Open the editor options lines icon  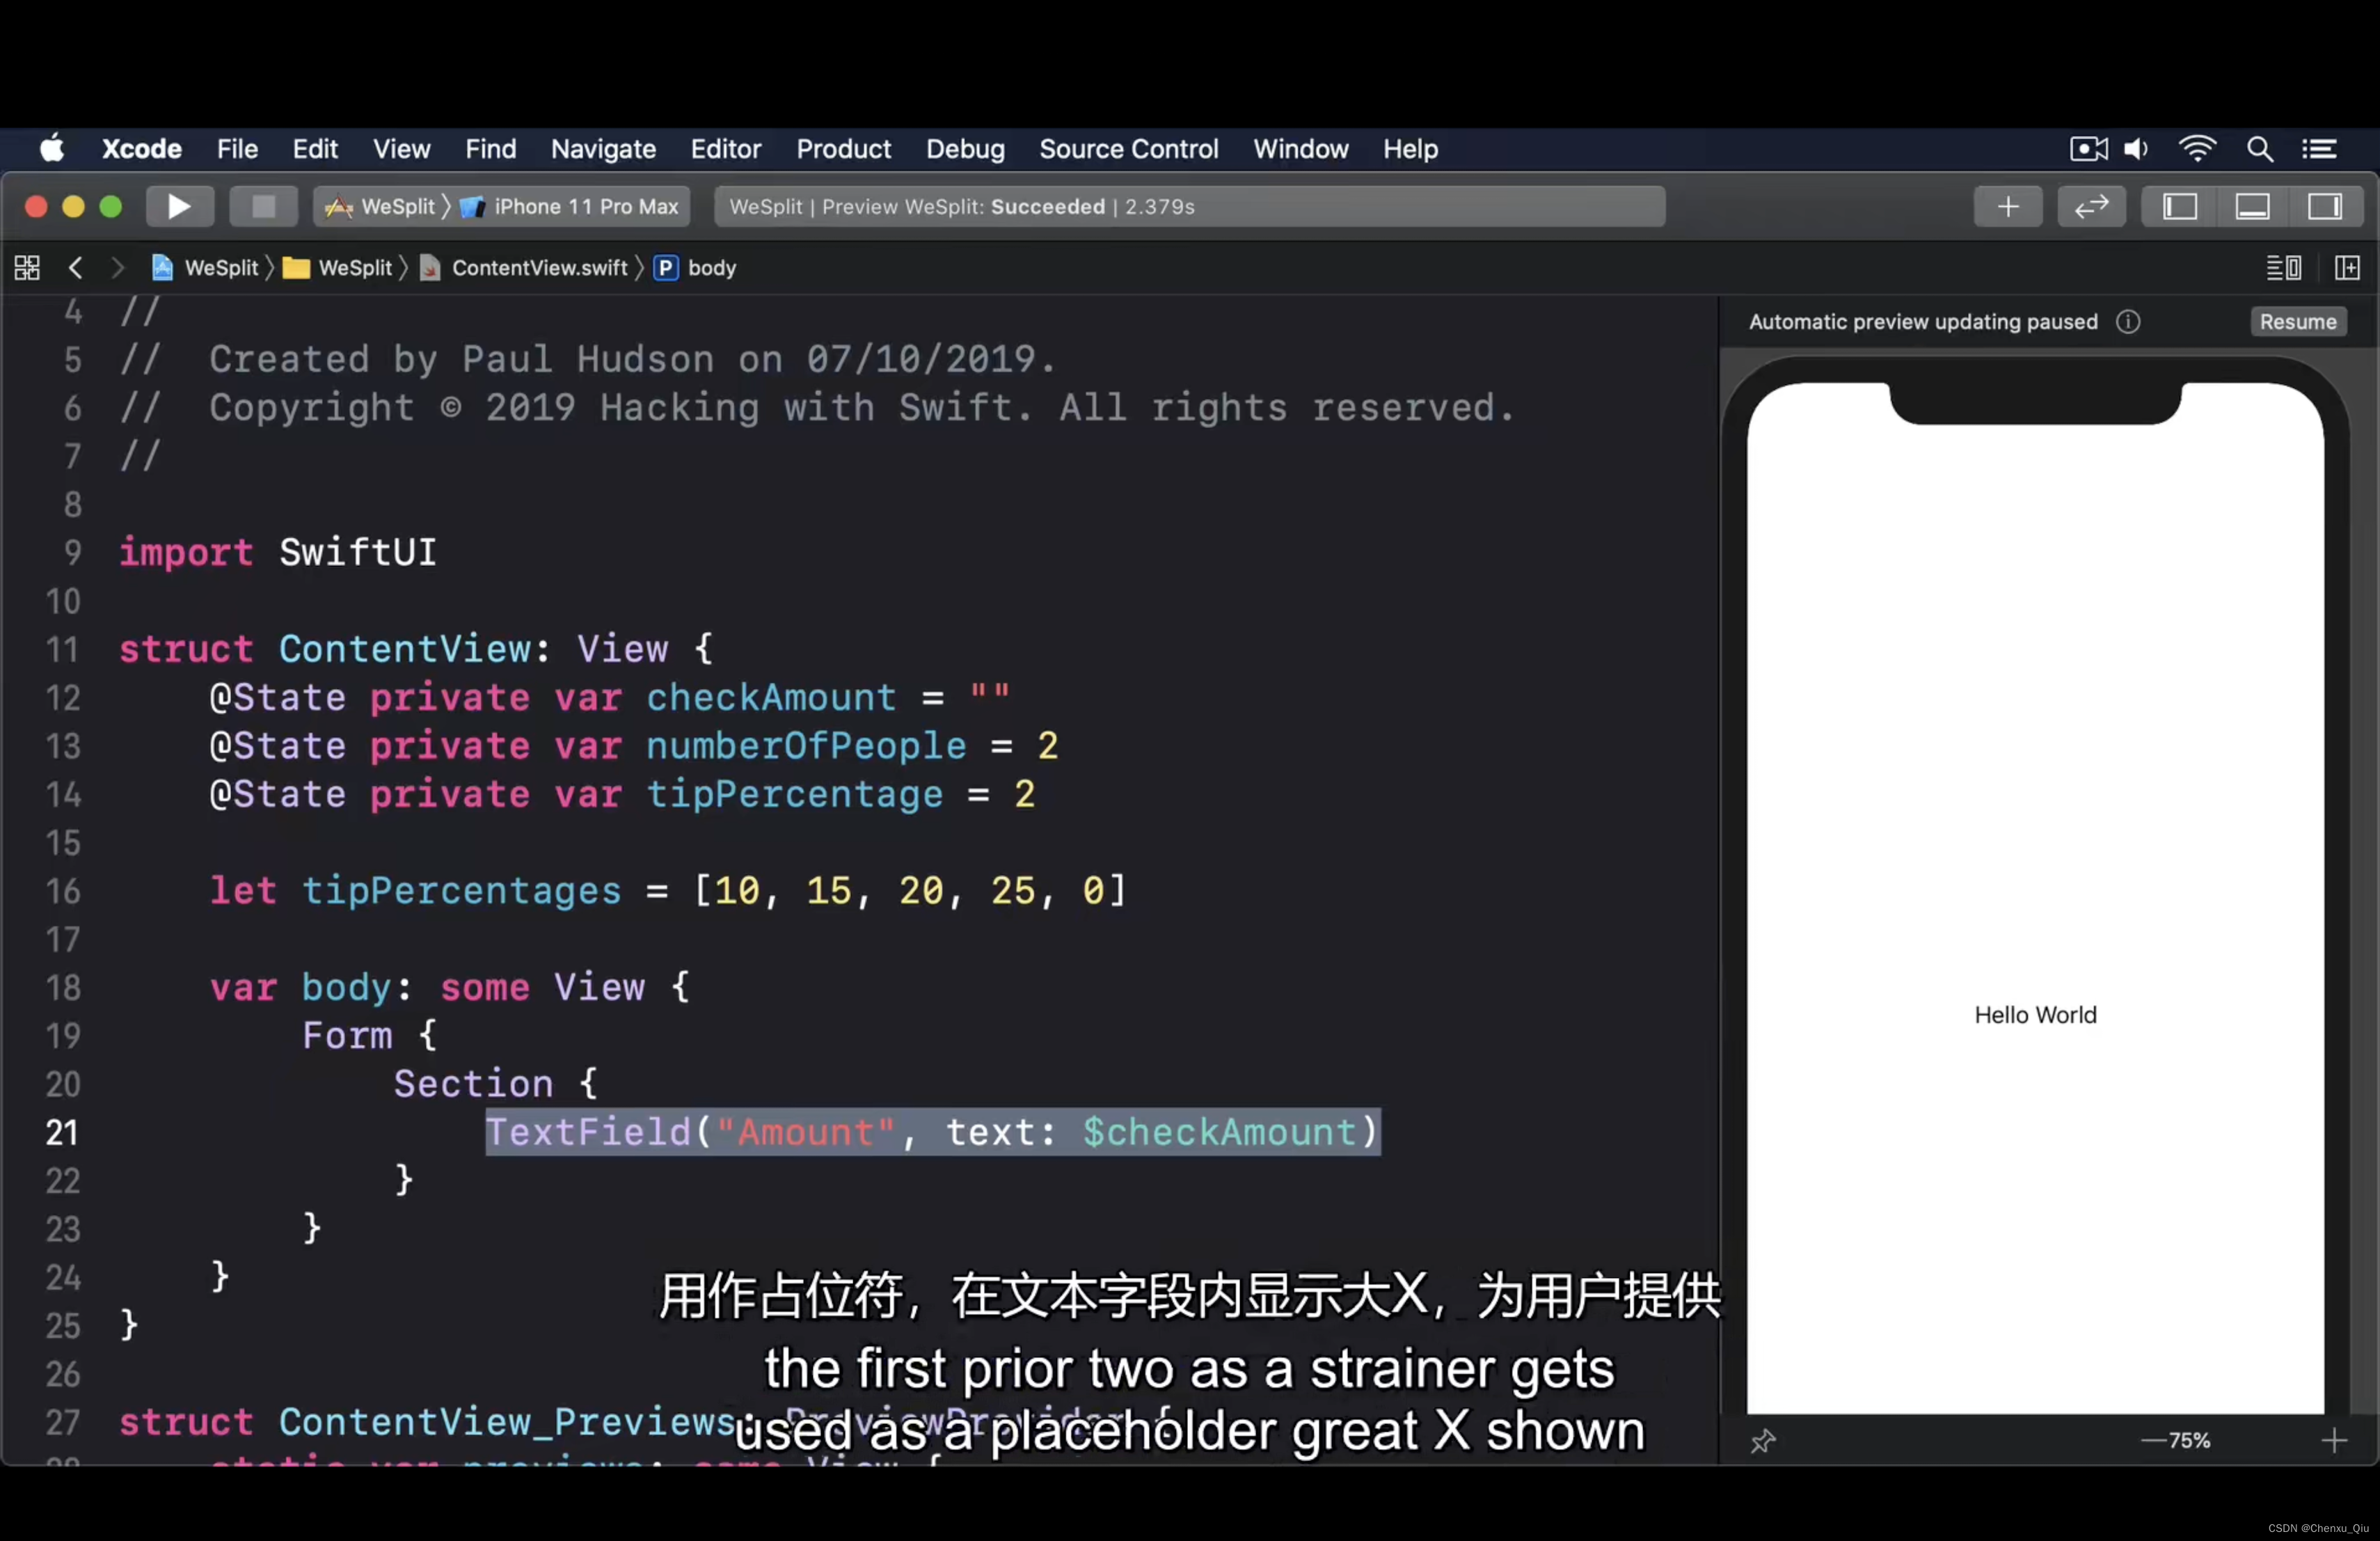pos(2283,268)
